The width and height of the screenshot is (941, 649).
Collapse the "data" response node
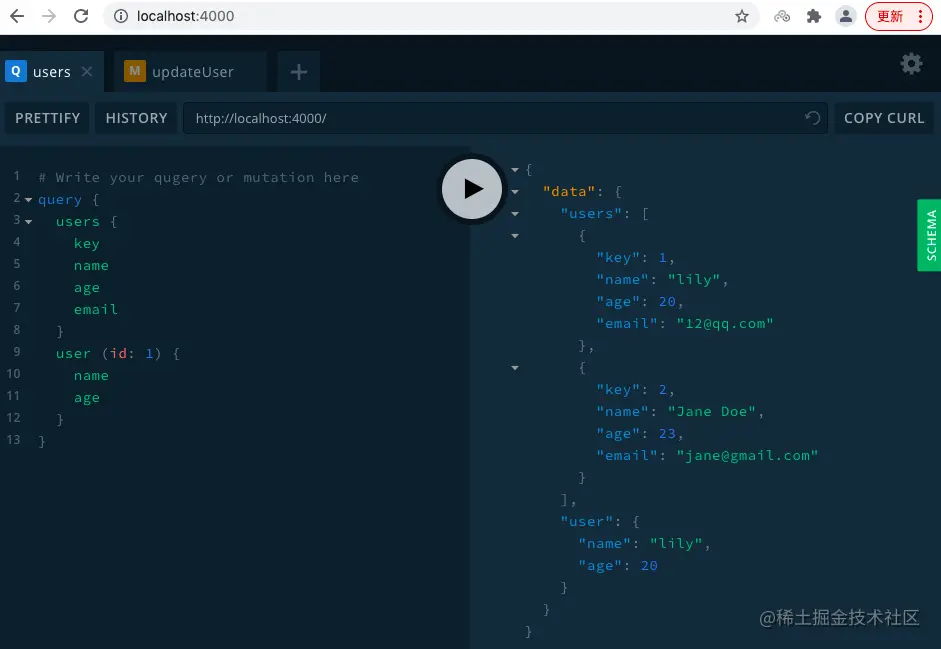click(x=515, y=192)
